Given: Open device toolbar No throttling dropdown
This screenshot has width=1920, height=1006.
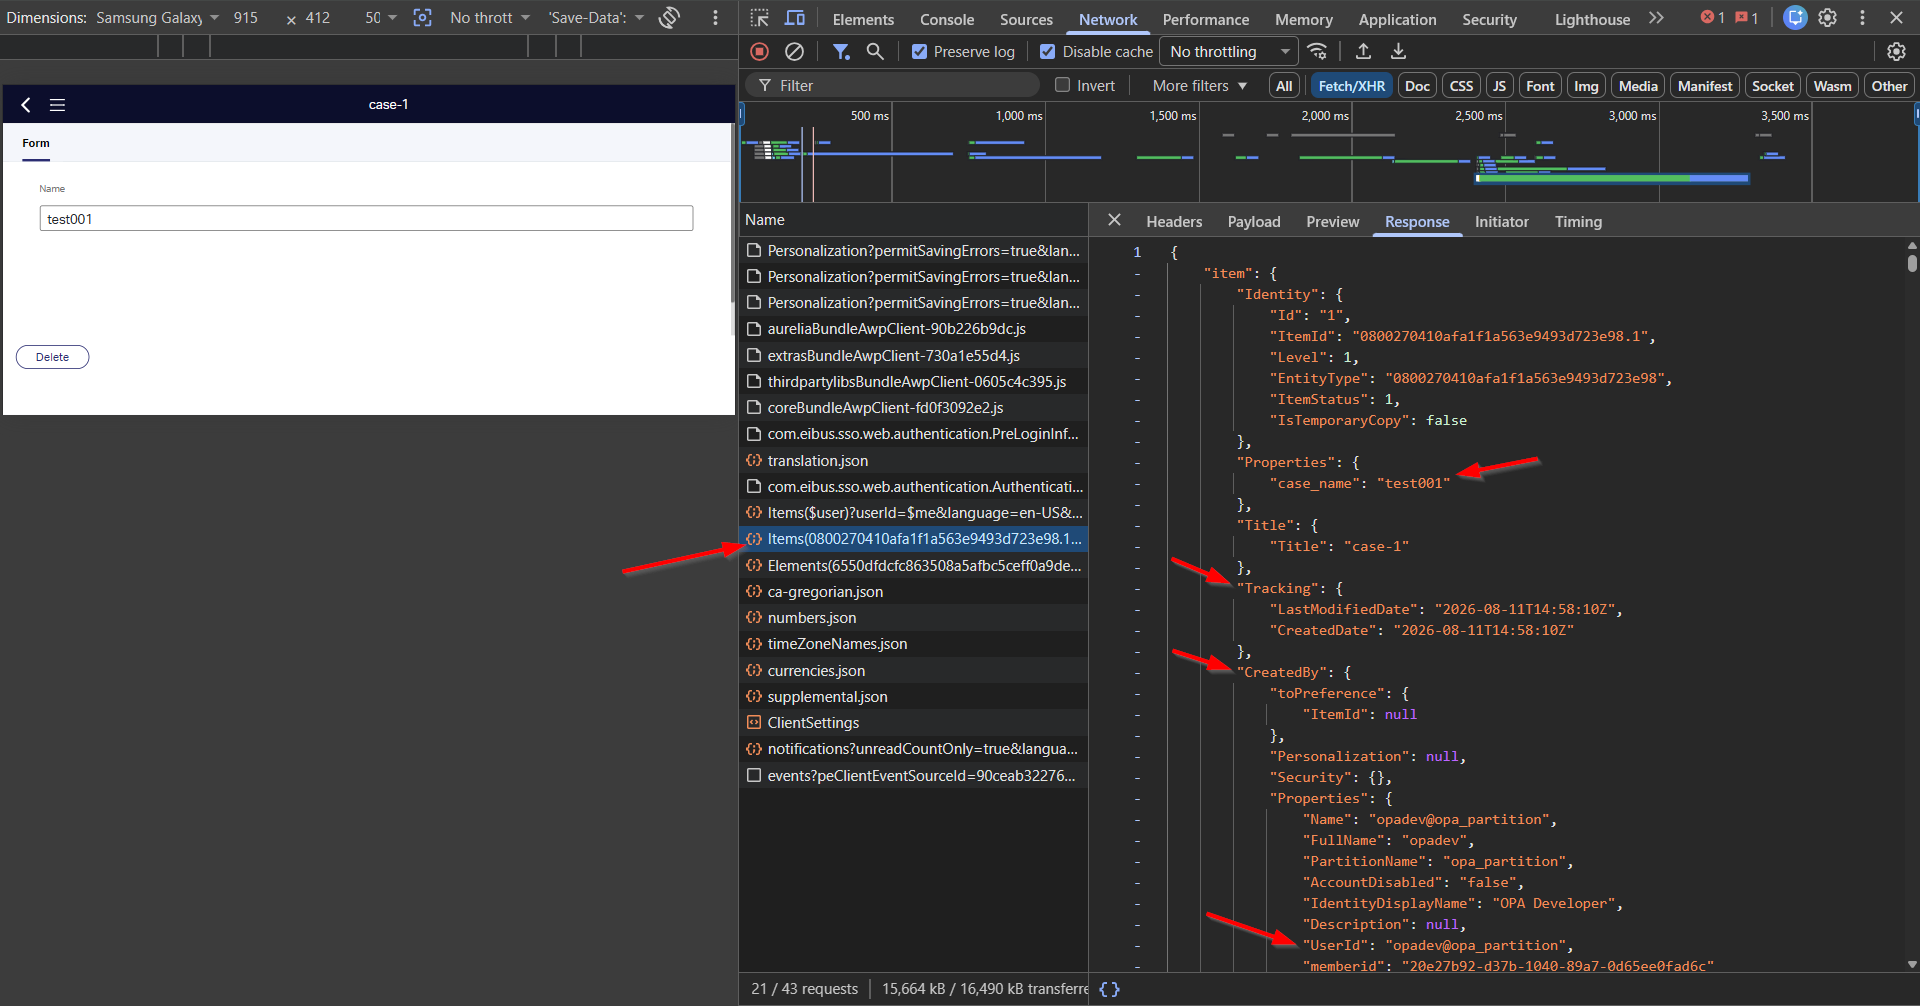Looking at the screenshot, I should coord(490,18).
